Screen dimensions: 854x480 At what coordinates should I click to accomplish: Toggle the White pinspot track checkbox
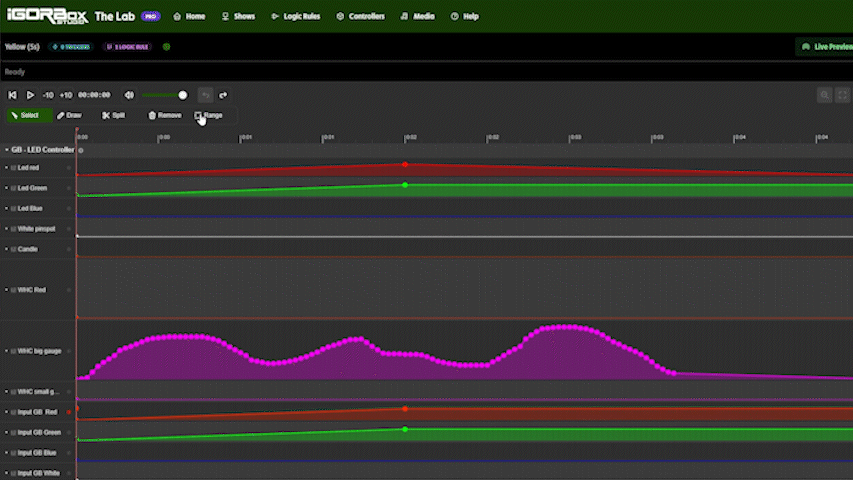14,229
